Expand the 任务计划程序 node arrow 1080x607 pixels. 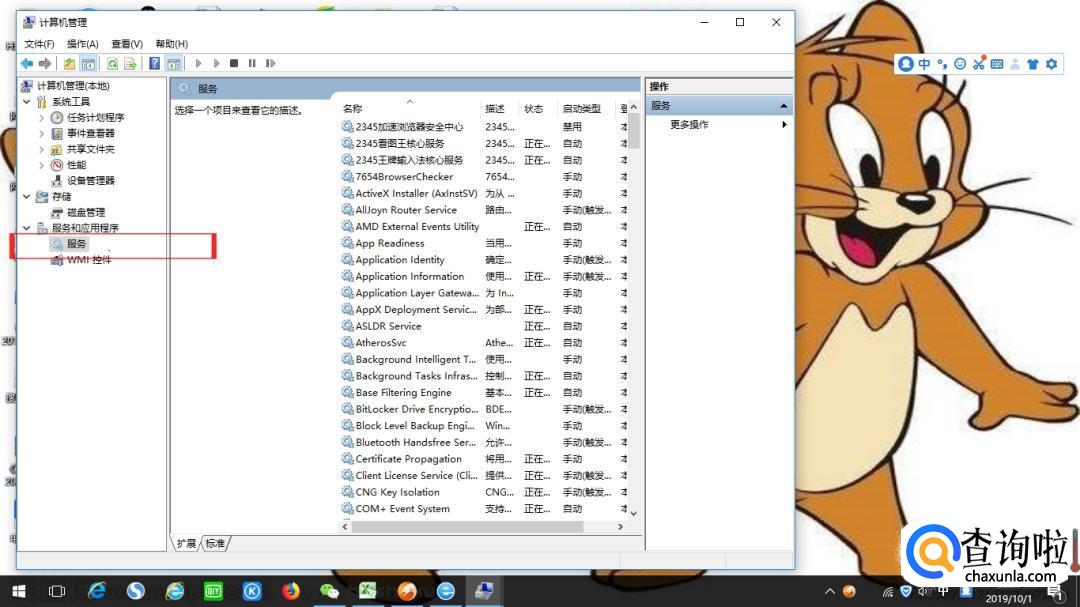(42, 117)
